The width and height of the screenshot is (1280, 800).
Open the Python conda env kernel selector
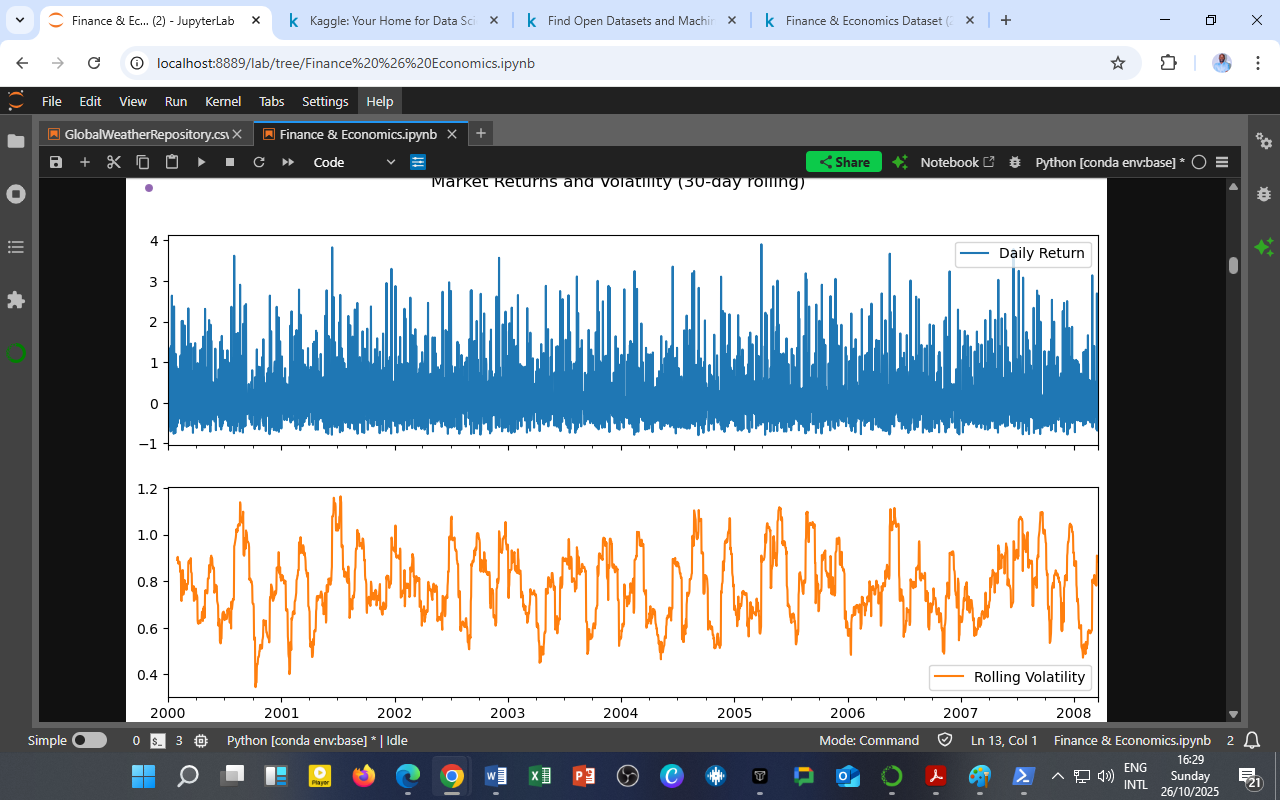[x=1109, y=162]
